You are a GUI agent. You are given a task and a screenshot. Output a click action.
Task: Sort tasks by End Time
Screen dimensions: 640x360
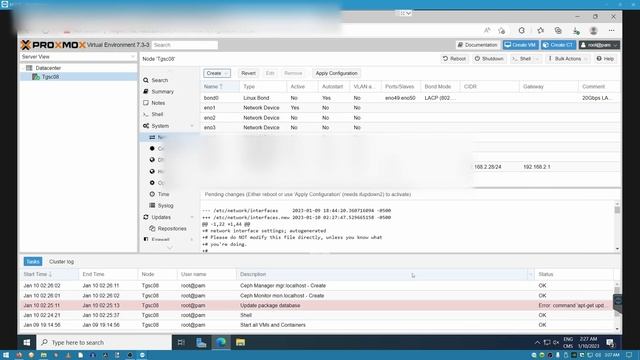coord(108,274)
